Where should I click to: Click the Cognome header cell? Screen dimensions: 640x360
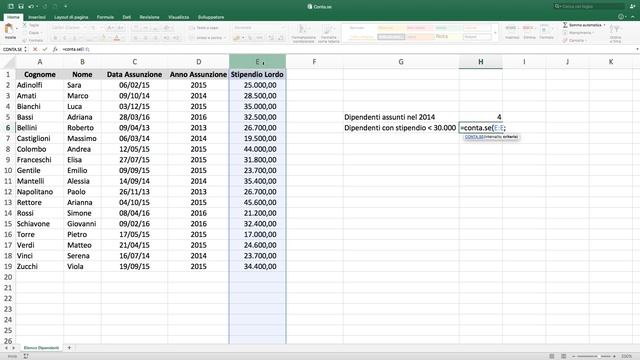point(40,74)
